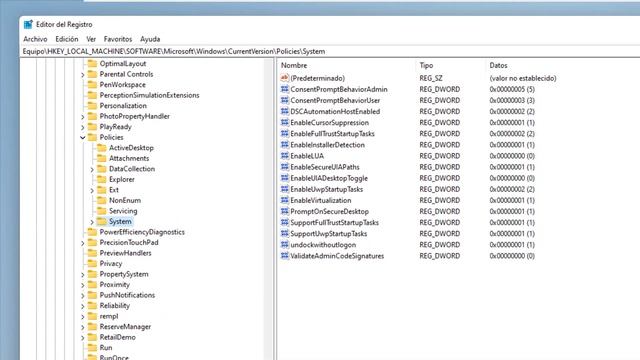Select the undockwithoutlogon value name

click(x=323, y=245)
